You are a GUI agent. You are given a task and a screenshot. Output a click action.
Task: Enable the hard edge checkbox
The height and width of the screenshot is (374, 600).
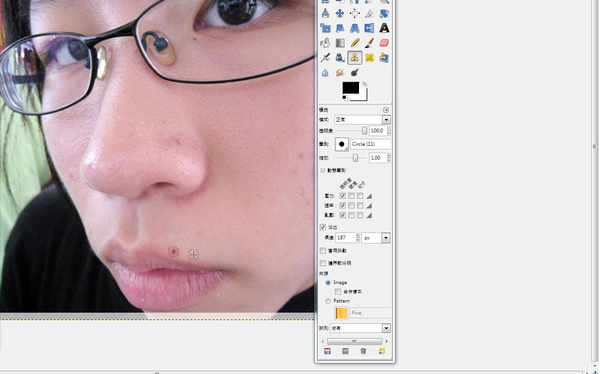pyautogui.click(x=323, y=263)
